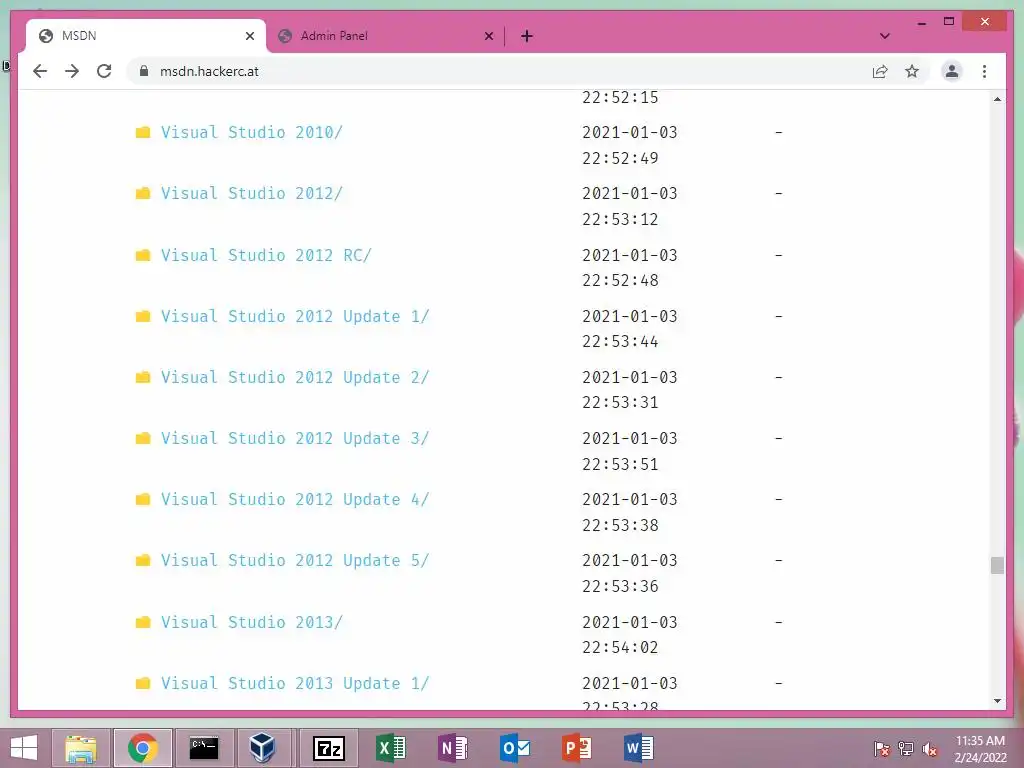Click the folder icon beside 2012 Update 2/
The image size is (1024, 768).
pyautogui.click(x=143, y=377)
